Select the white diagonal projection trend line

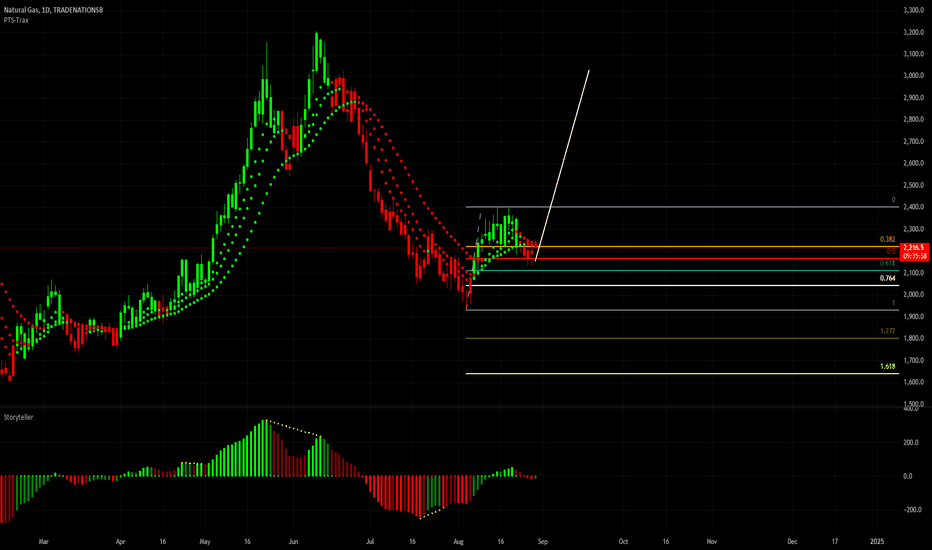(562, 165)
